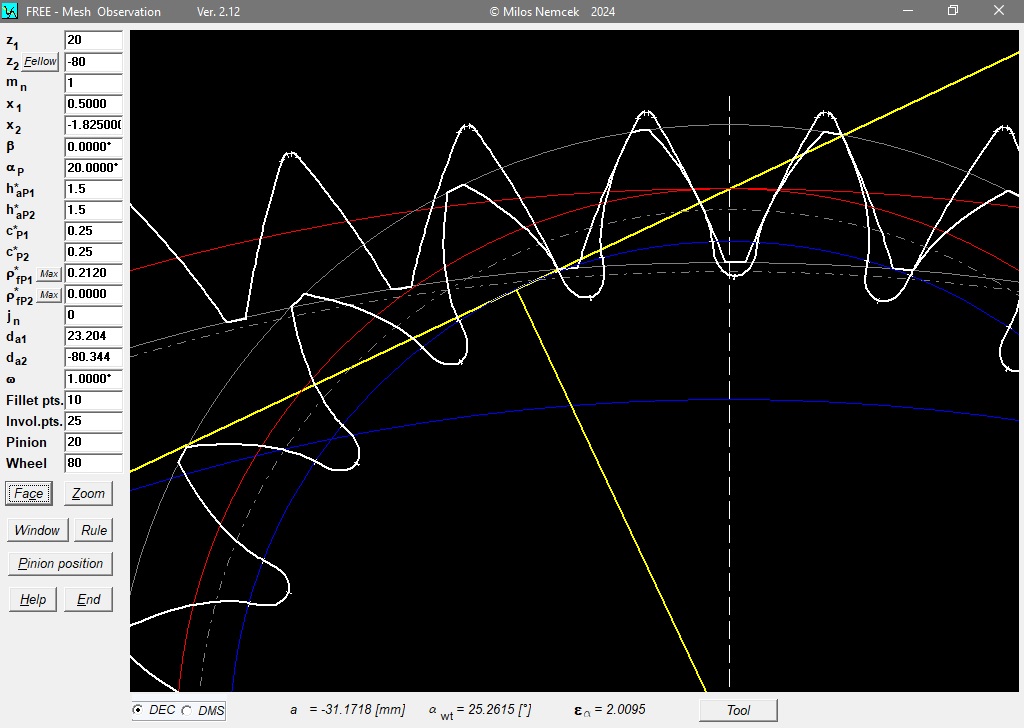Click the ρ*fP1 field showing 0.2120
Viewport: 1024px width, 728px height.
pos(93,273)
